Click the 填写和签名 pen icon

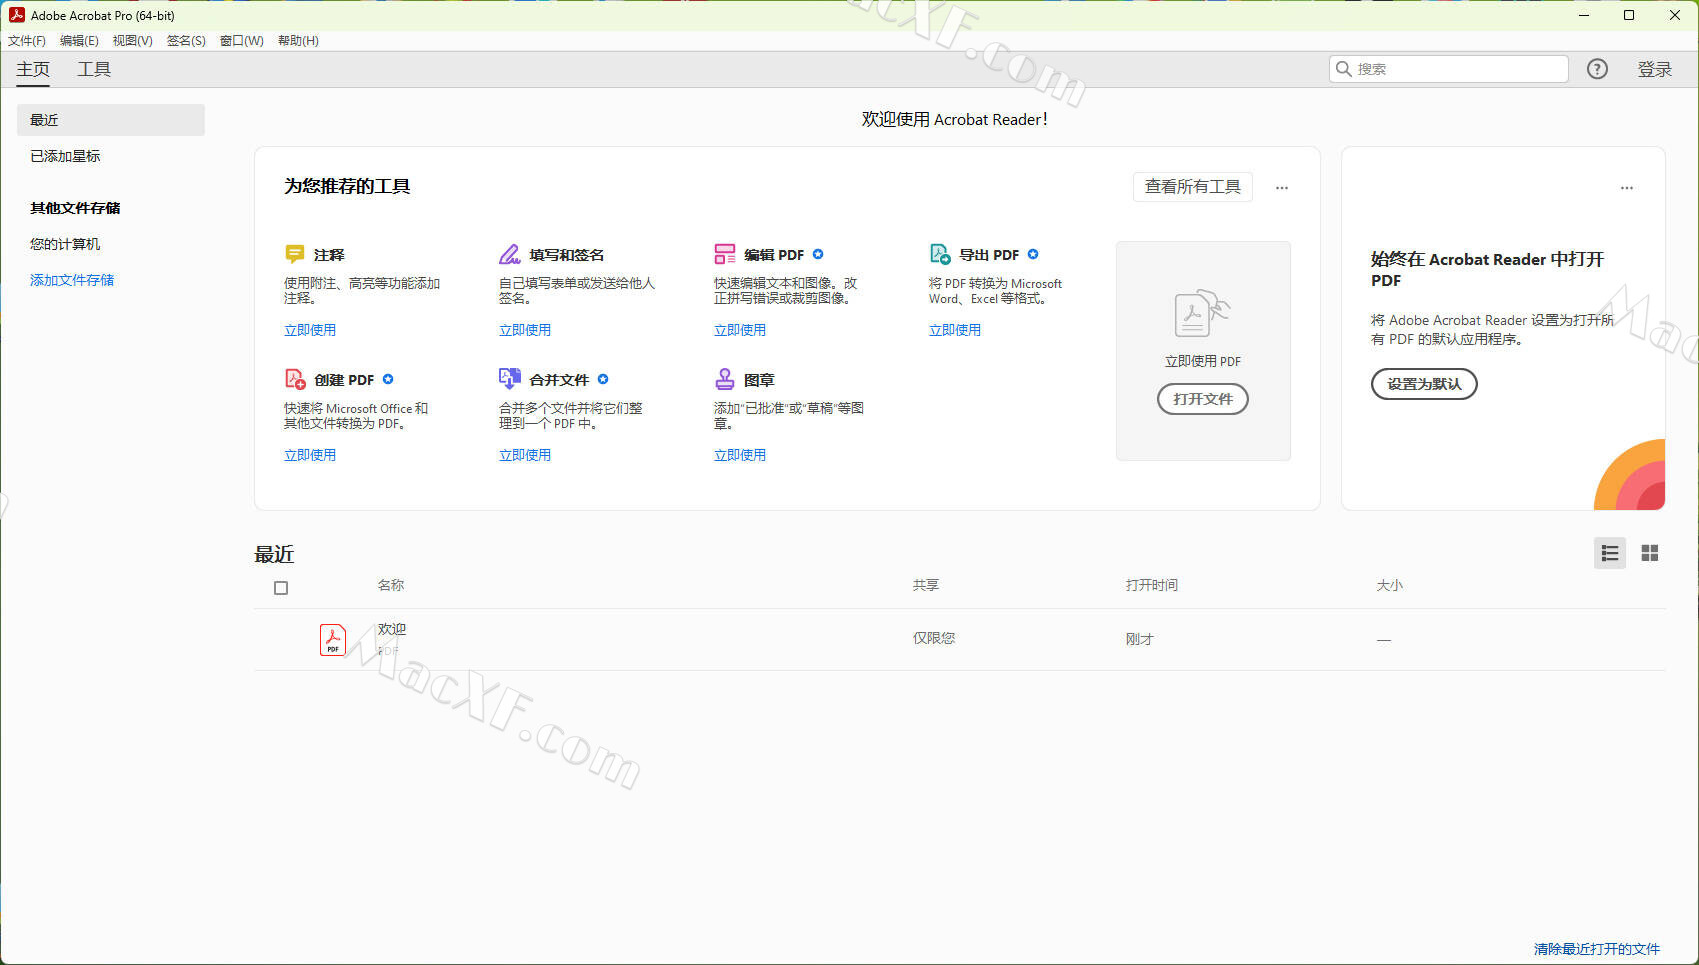click(x=509, y=254)
